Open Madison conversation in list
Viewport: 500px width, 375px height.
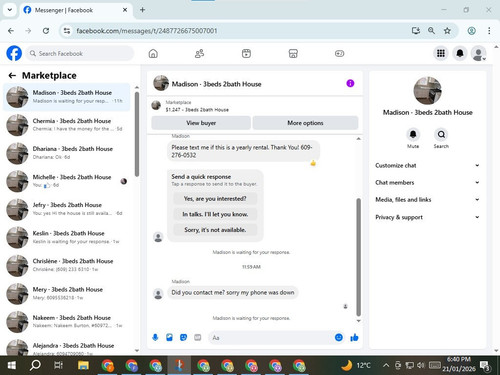click(67, 97)
